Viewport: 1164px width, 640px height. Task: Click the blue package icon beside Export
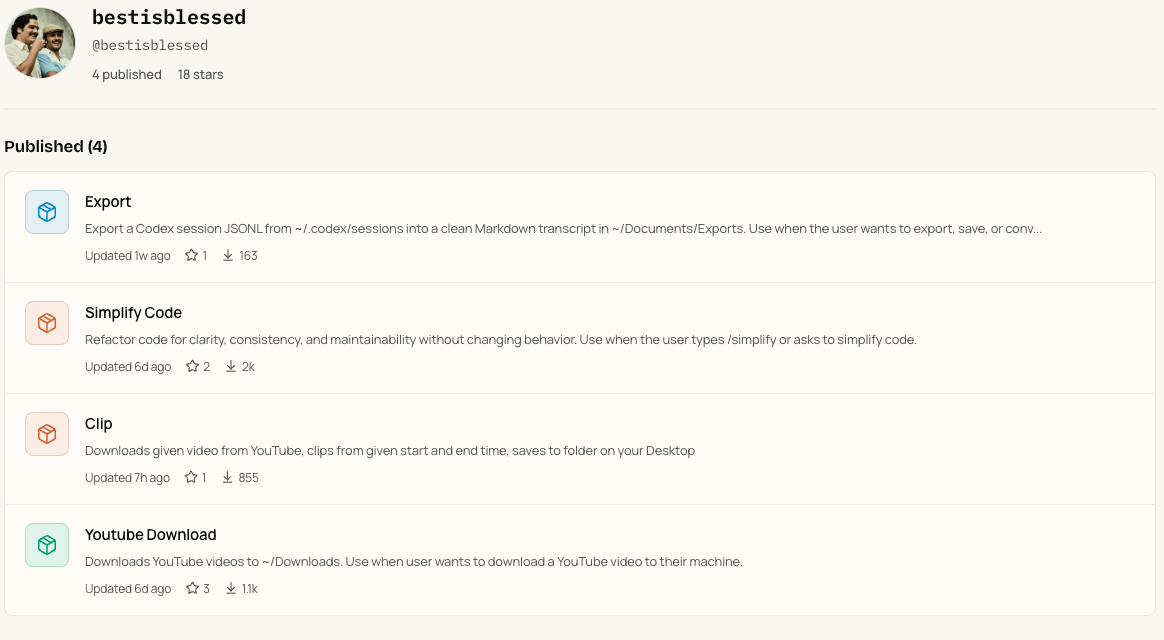[47, 212]
